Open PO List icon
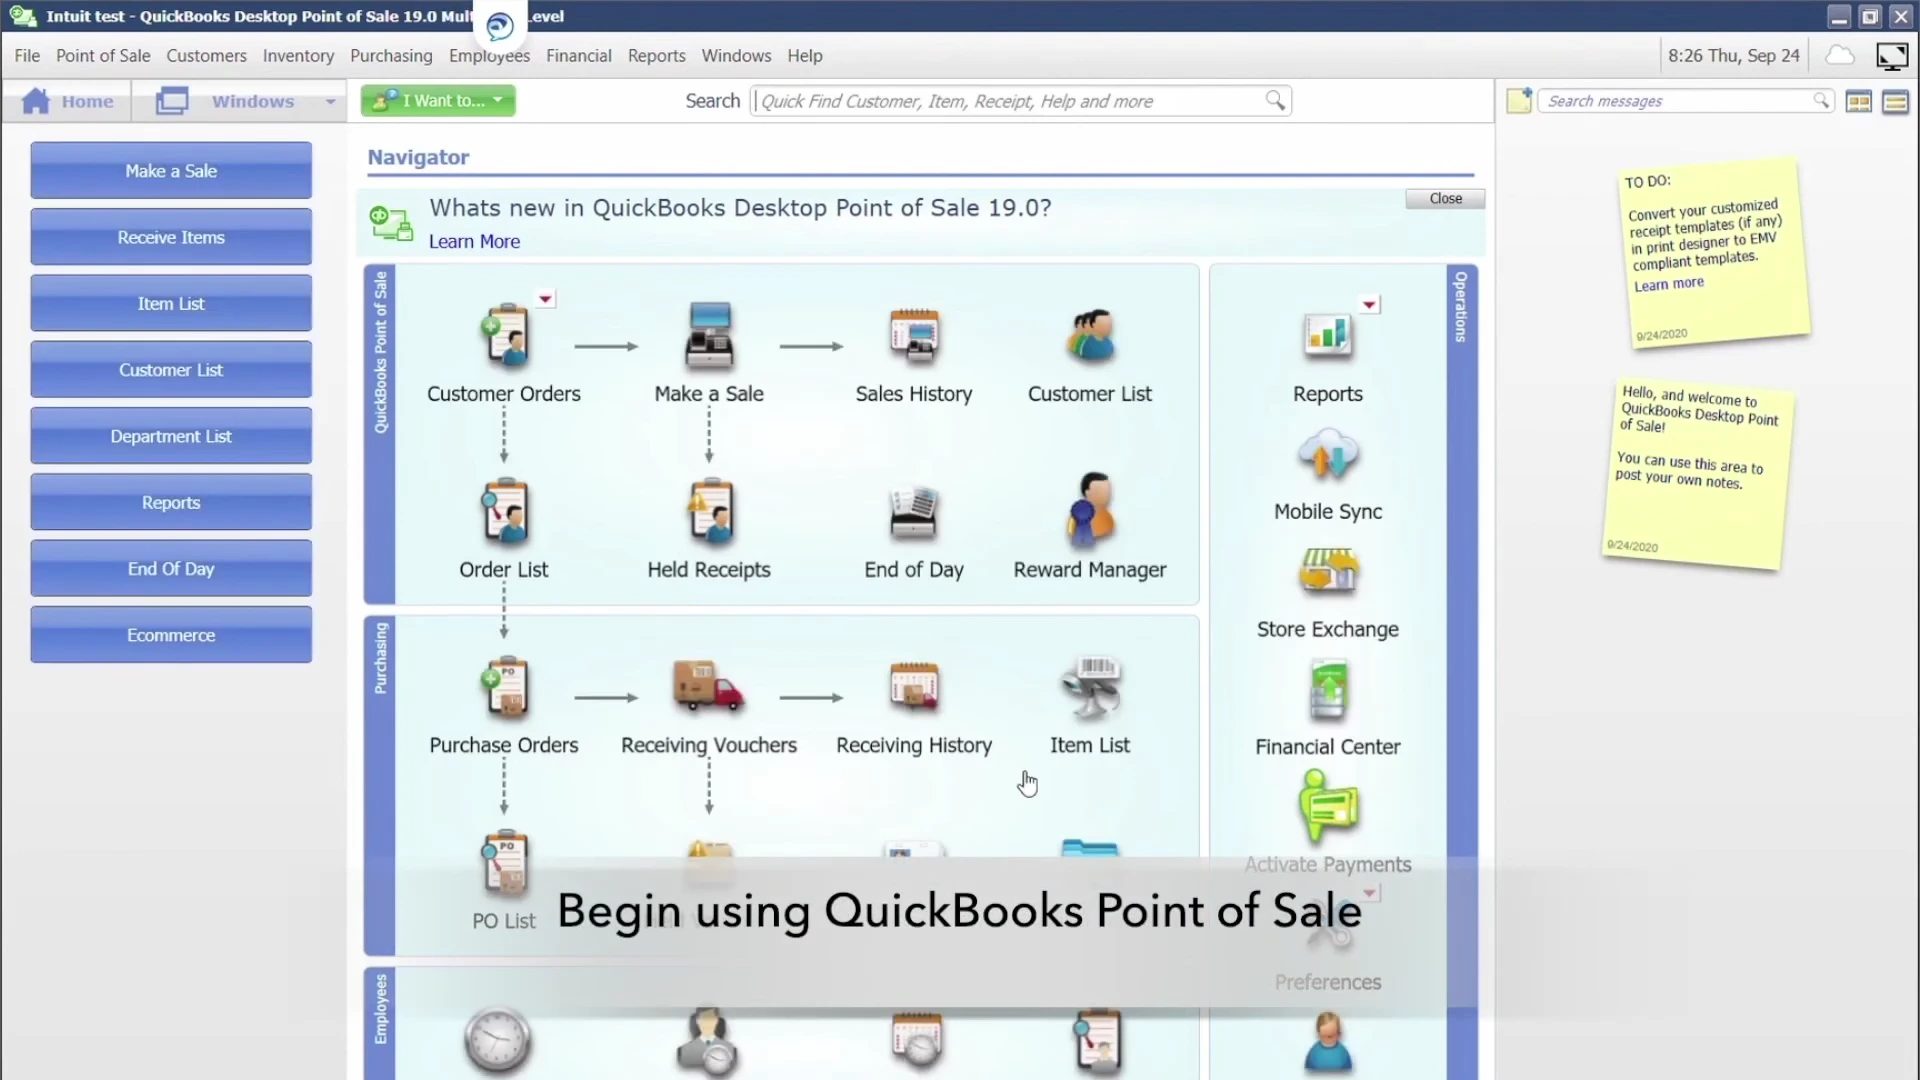Viewport: 1920px width, 1080px height. pos(505,863)
